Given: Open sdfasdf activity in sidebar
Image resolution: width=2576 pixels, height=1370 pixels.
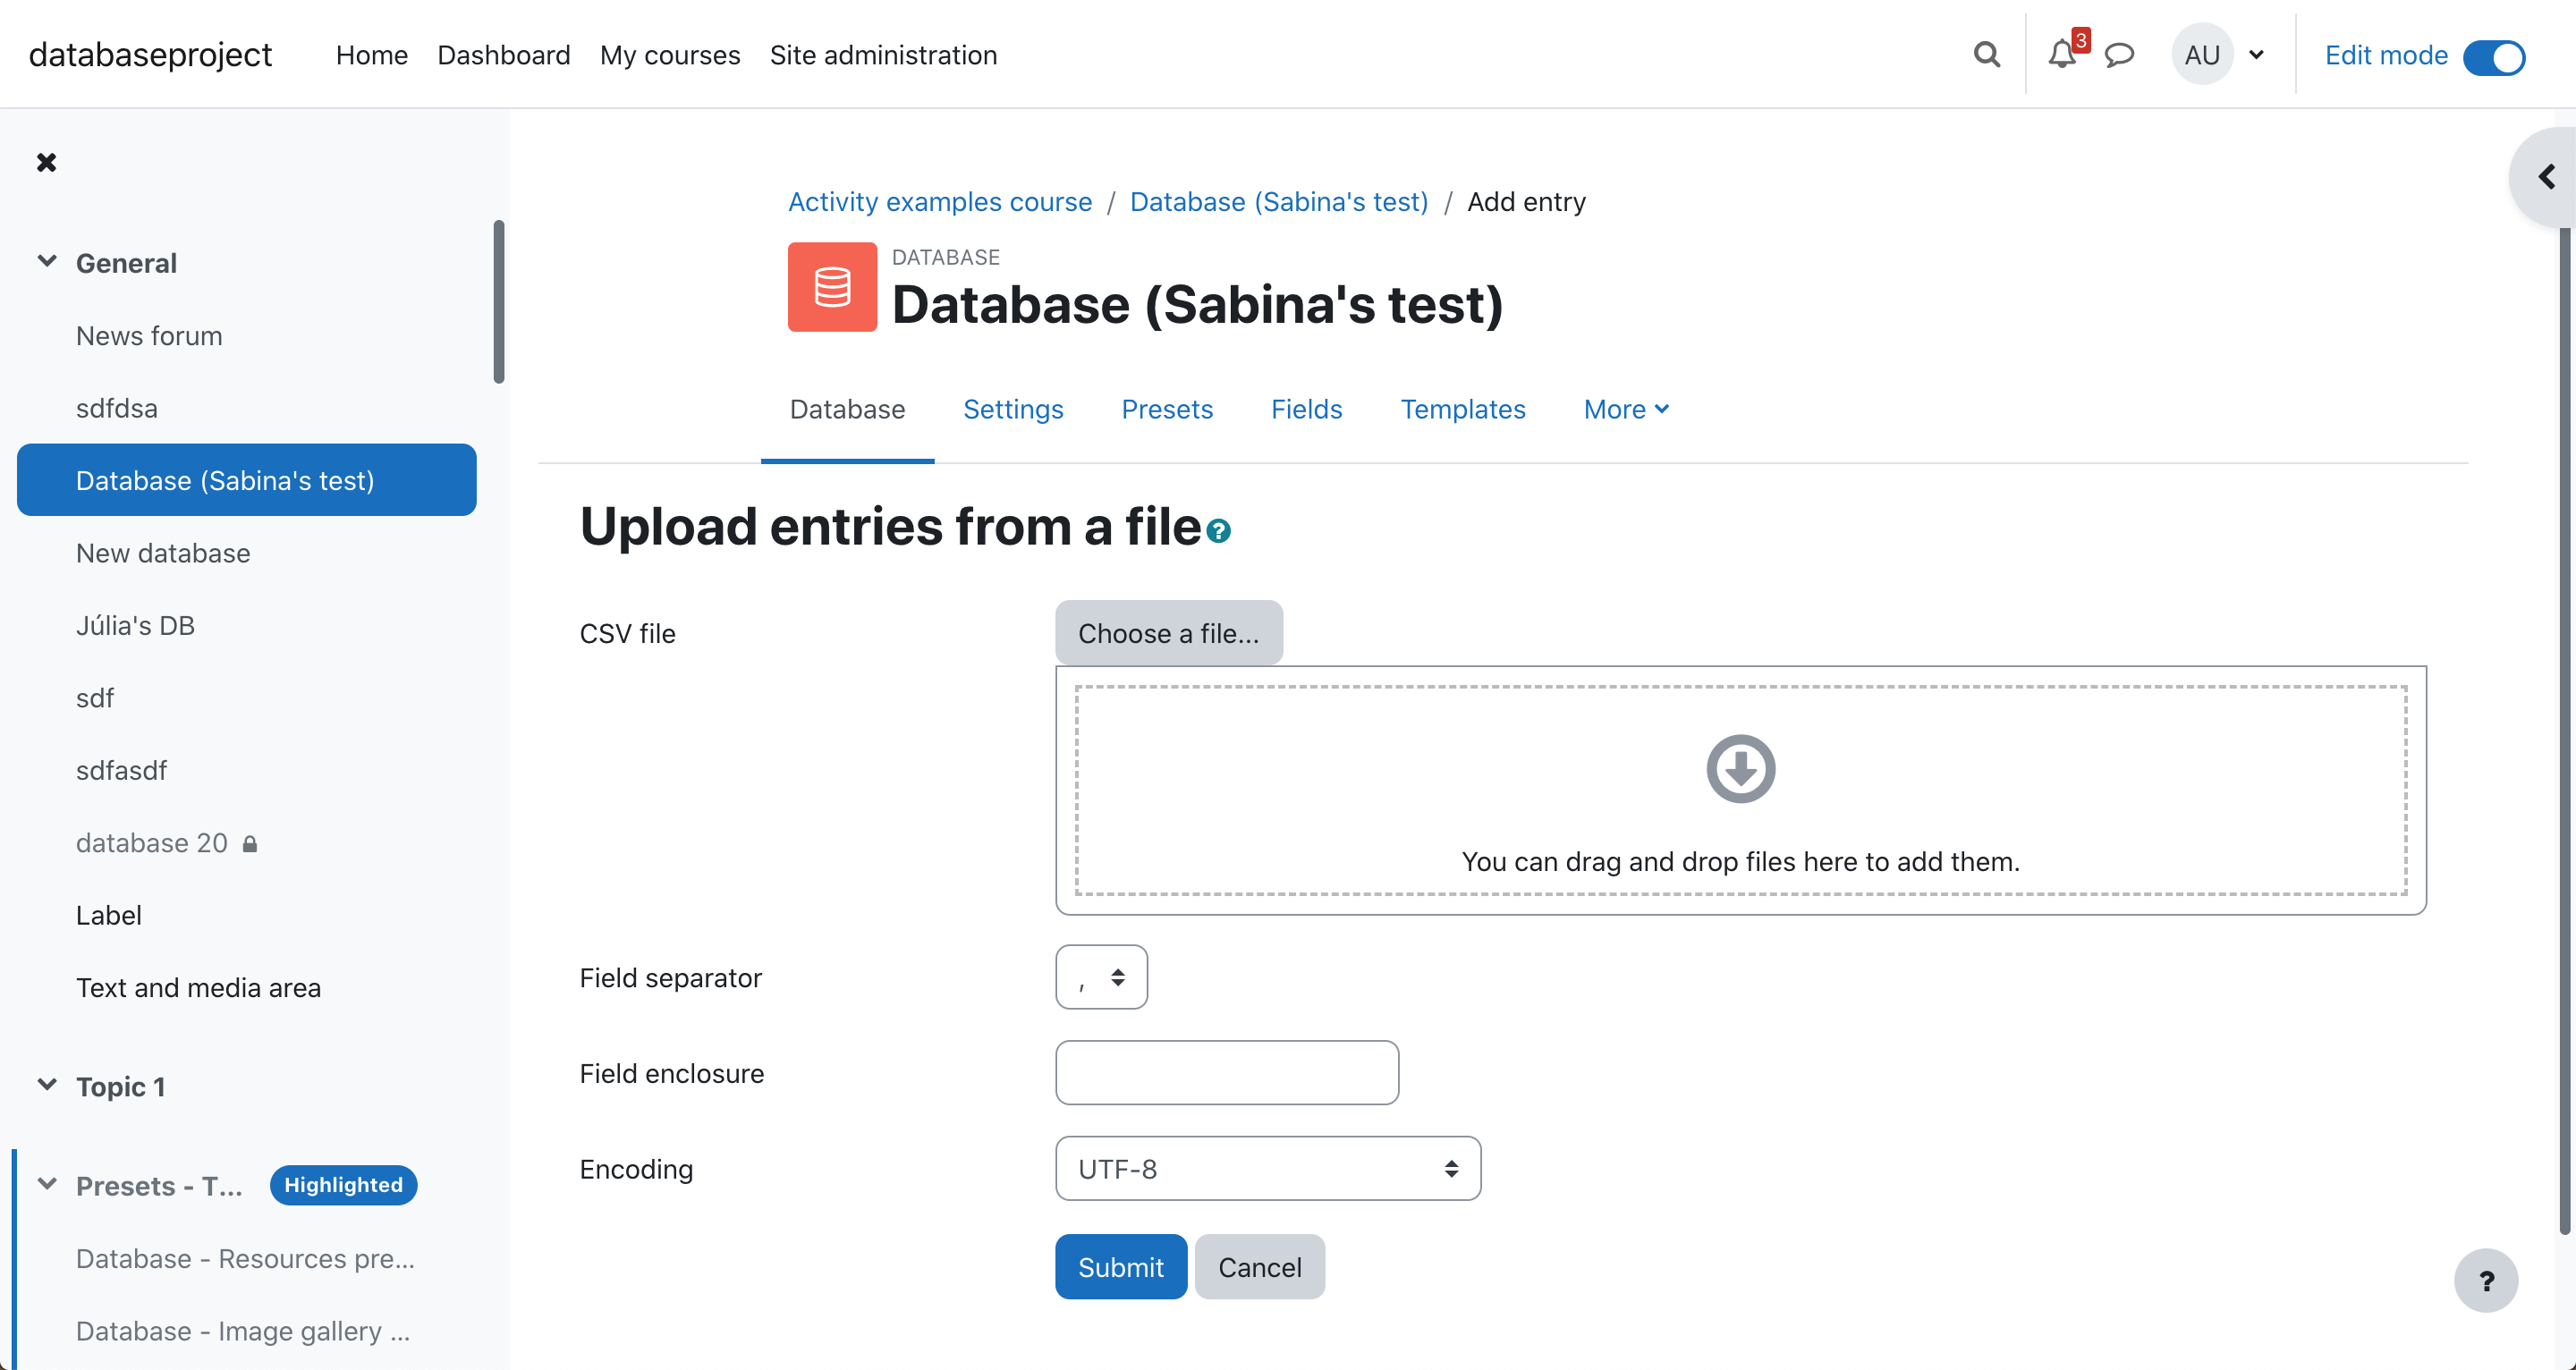Looking at the screenshot, I should pyautogui.click(x=121, y=770).
